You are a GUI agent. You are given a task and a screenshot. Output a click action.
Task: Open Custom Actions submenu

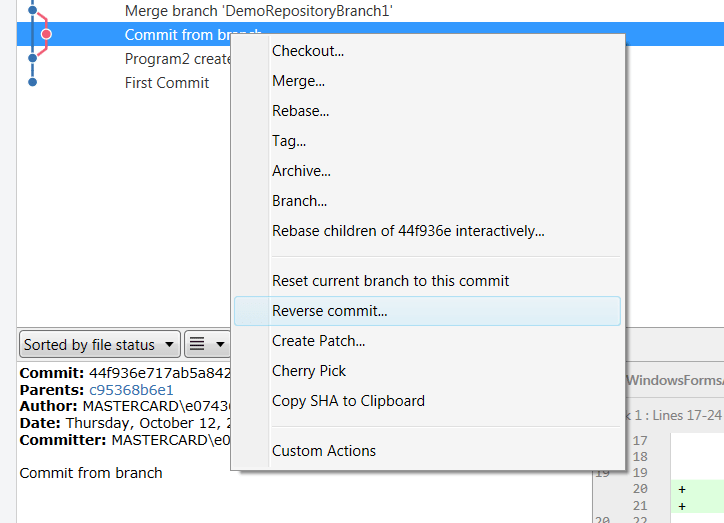[324, 451]
